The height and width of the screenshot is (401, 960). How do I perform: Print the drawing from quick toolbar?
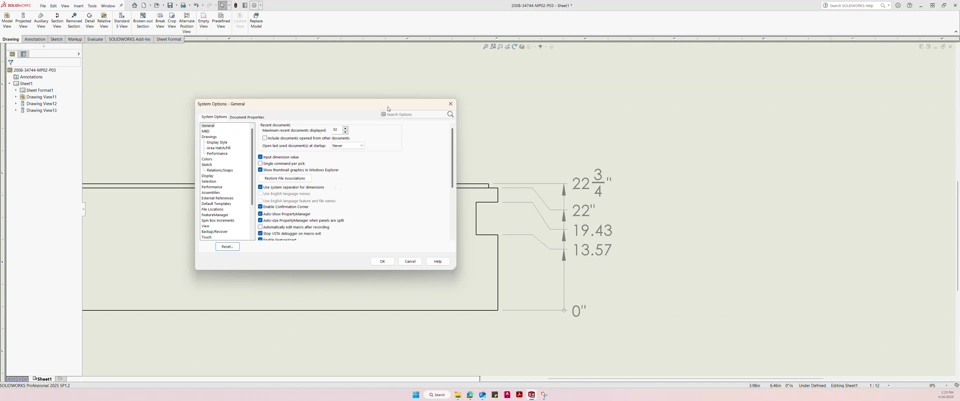pos(182,5)
